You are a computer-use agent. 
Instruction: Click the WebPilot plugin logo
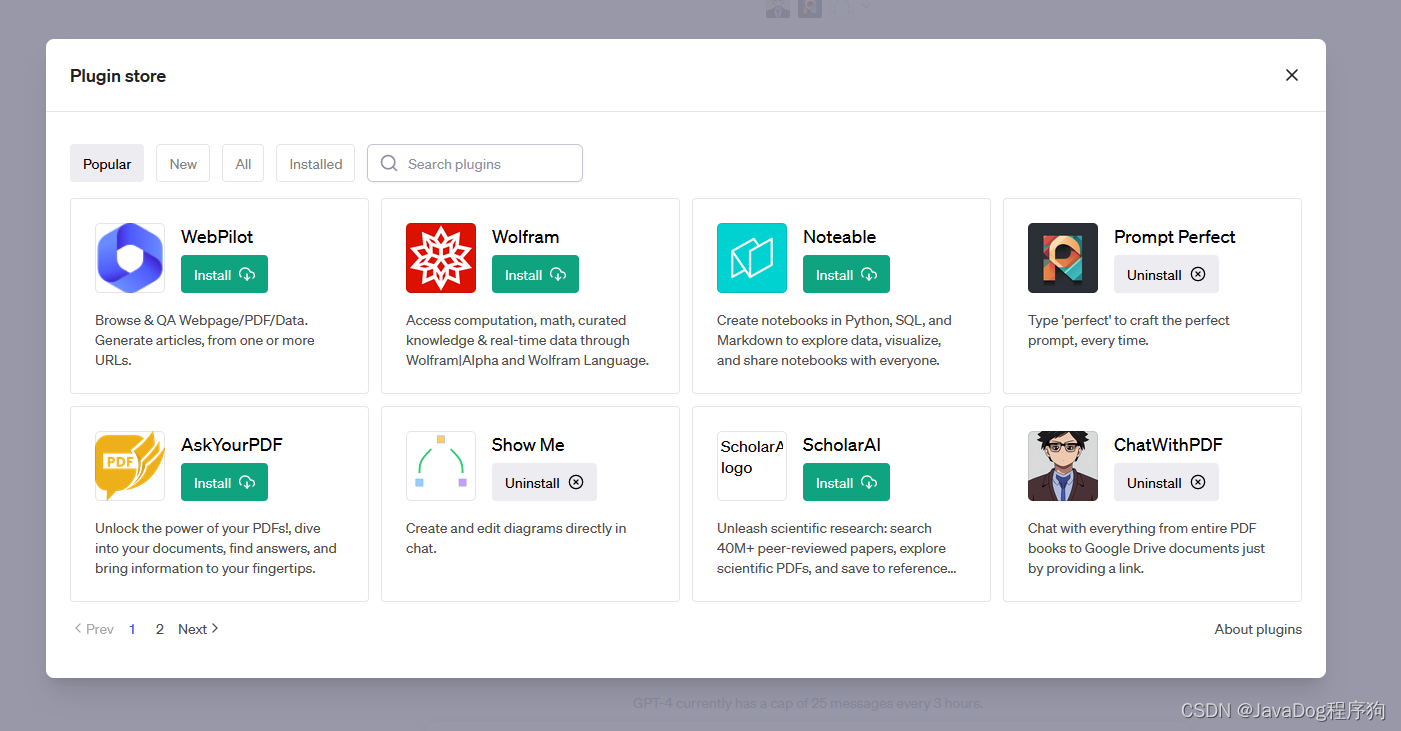[130, 258]
